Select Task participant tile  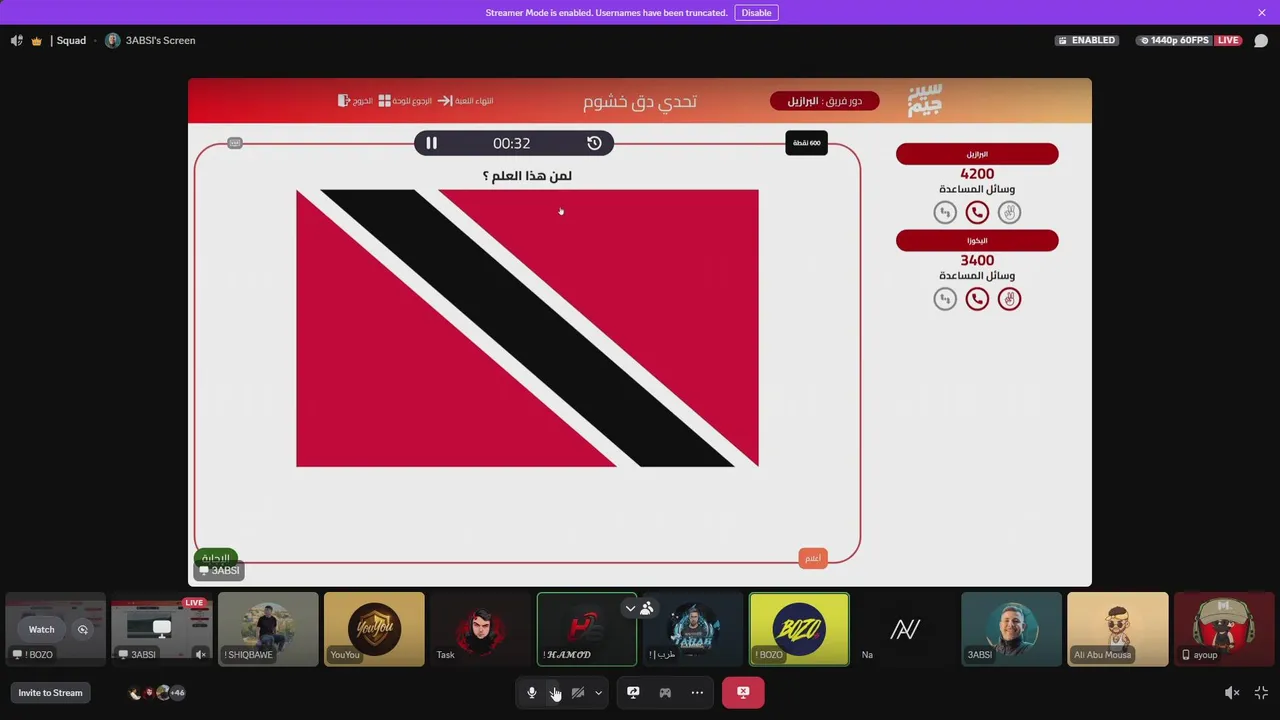(x=480, y=629)
